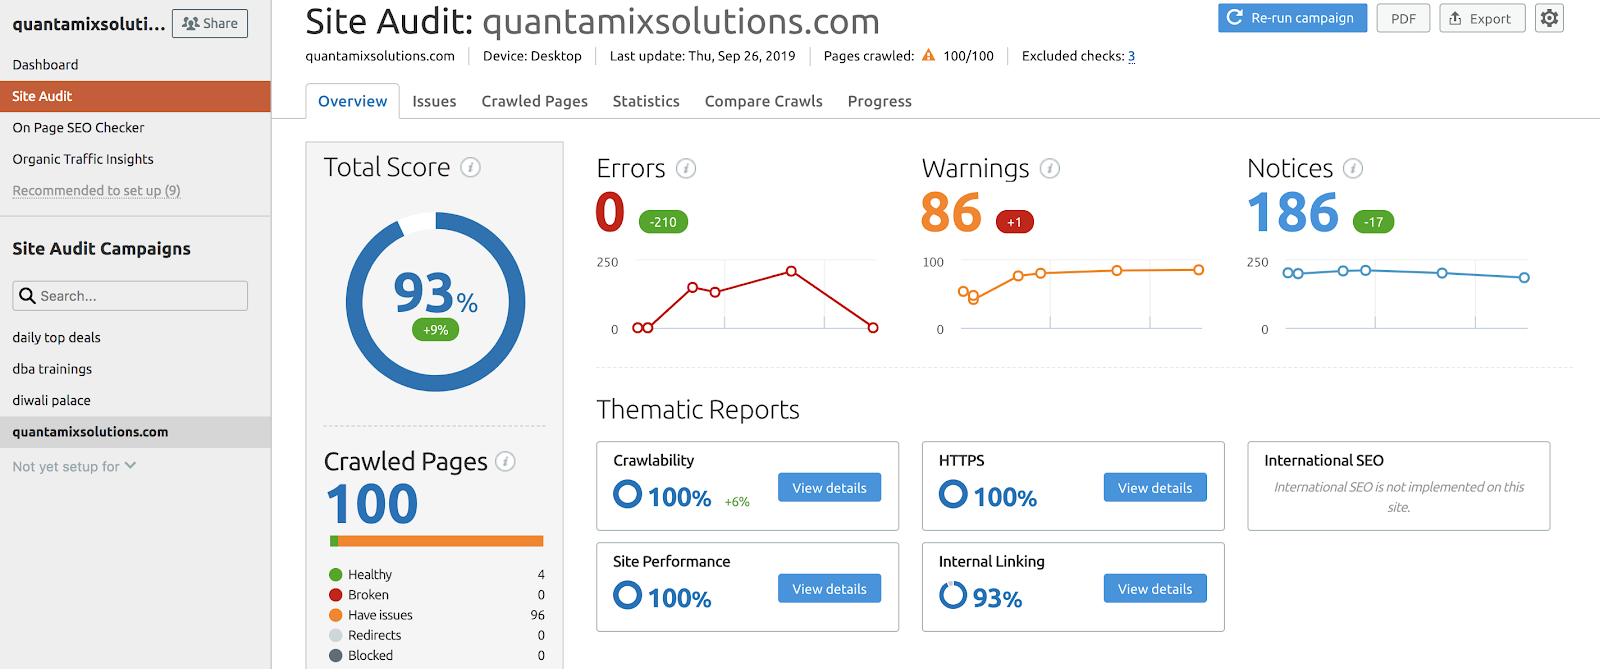The width and height of the screenshot is (1600, 669).
Task: Click the +1 warnings change badge
Action: coord(1014,222)
